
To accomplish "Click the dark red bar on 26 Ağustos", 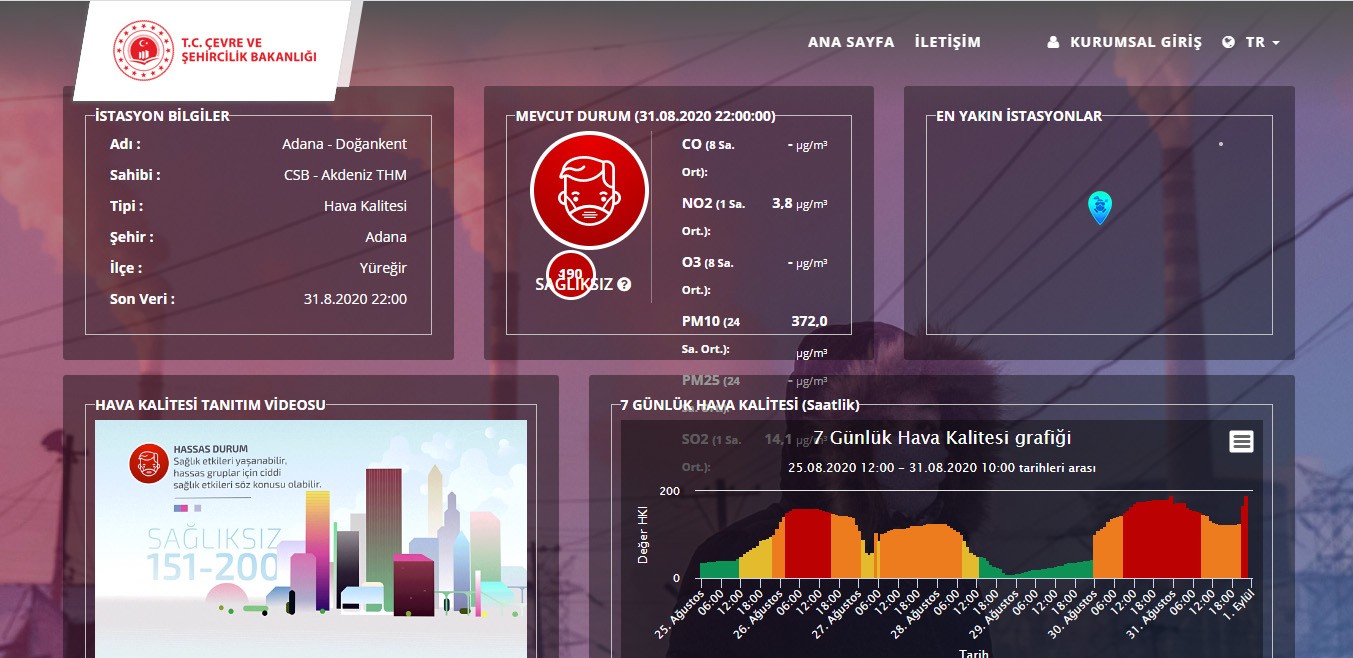I will point(807,545).
